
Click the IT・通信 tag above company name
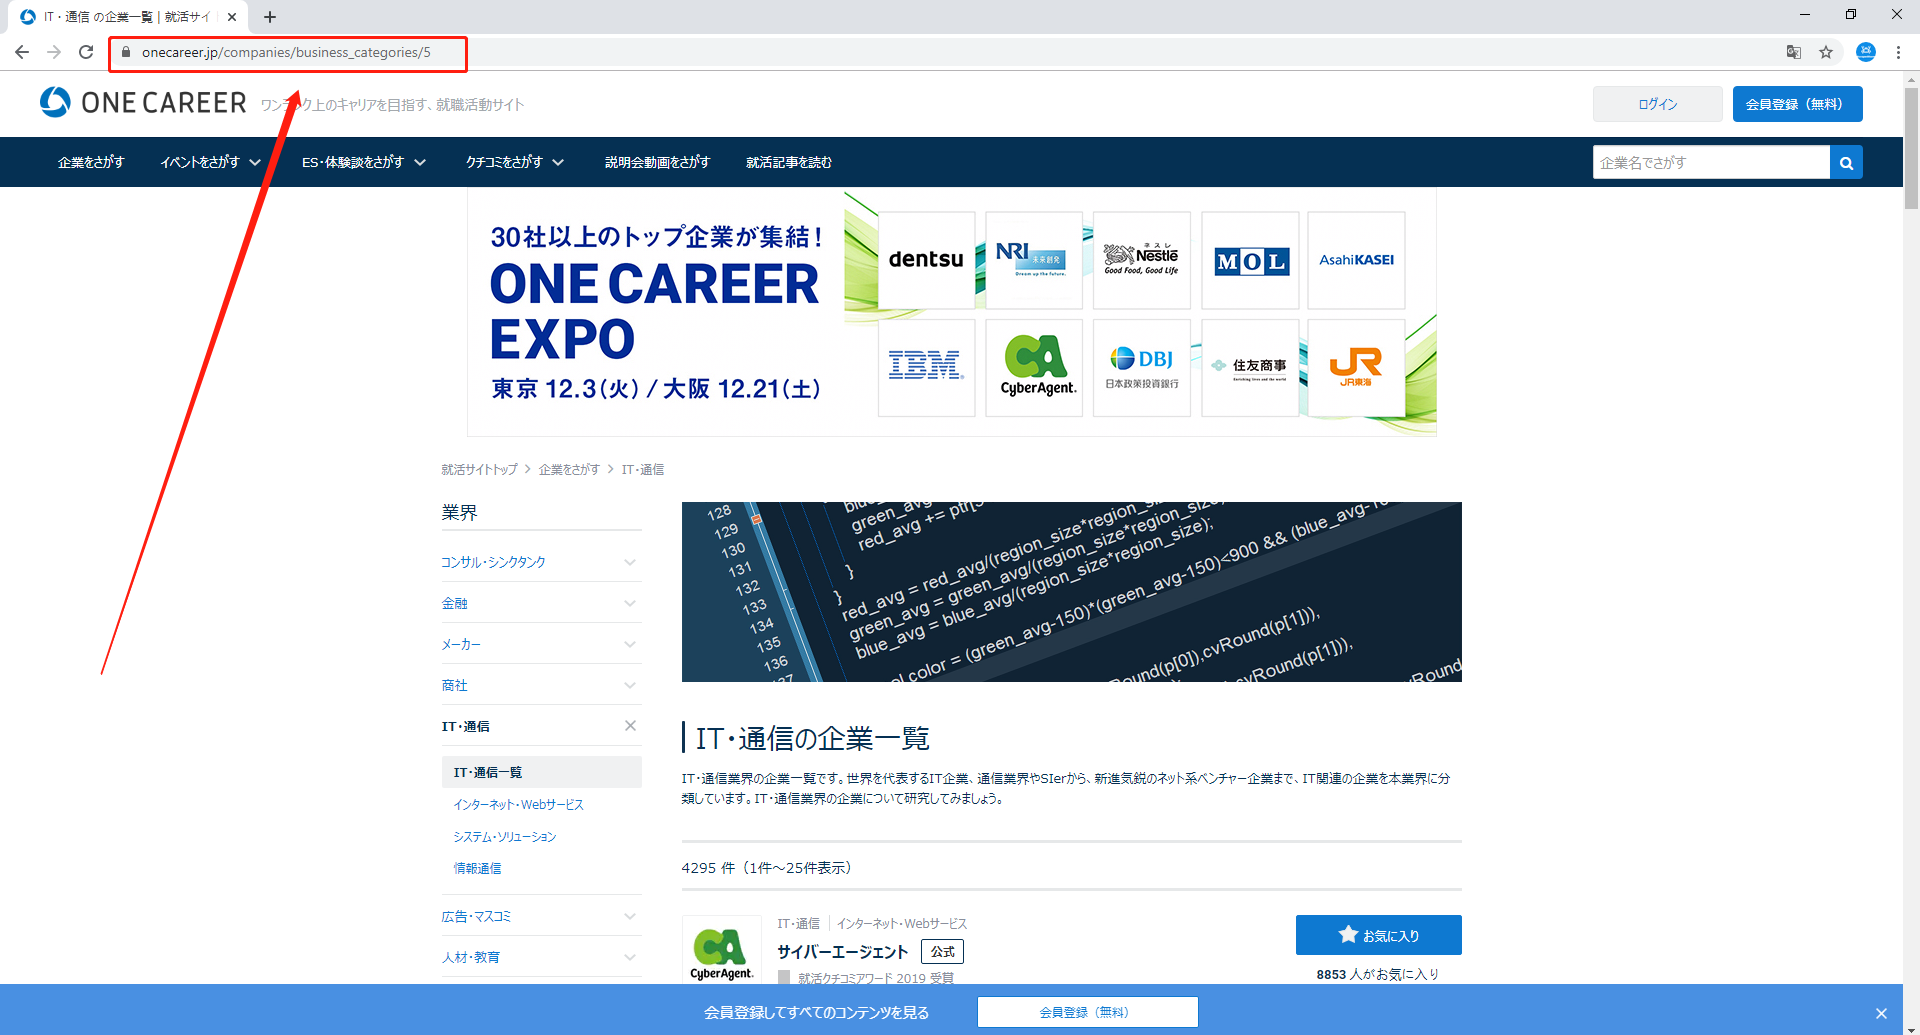(798, 924)
